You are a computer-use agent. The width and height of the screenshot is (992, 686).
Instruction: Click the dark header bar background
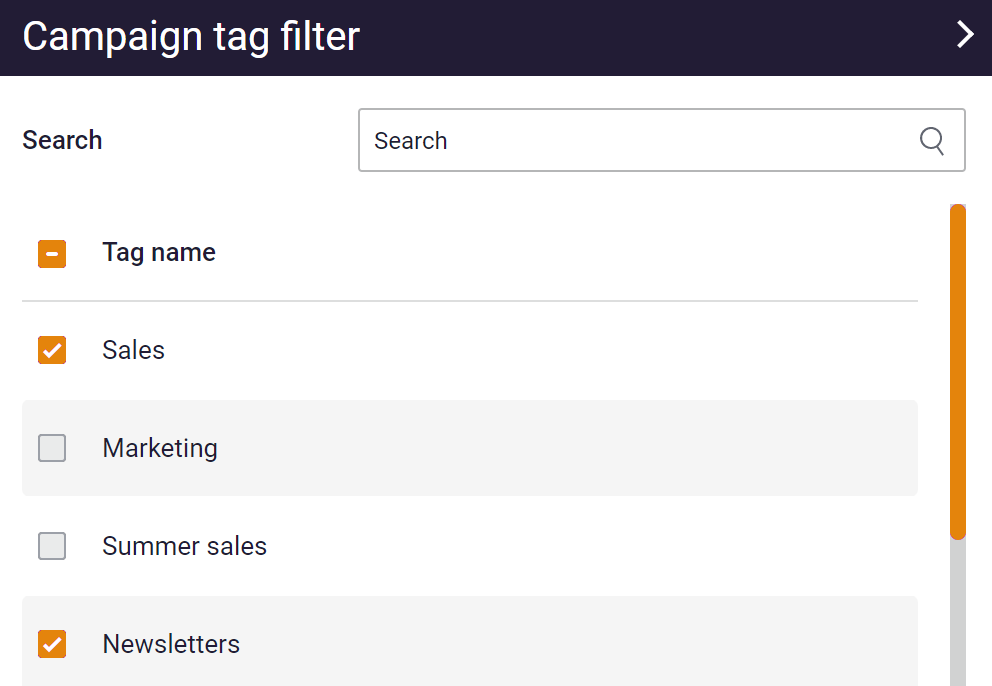pyautogui.click(x=633, y=37)
